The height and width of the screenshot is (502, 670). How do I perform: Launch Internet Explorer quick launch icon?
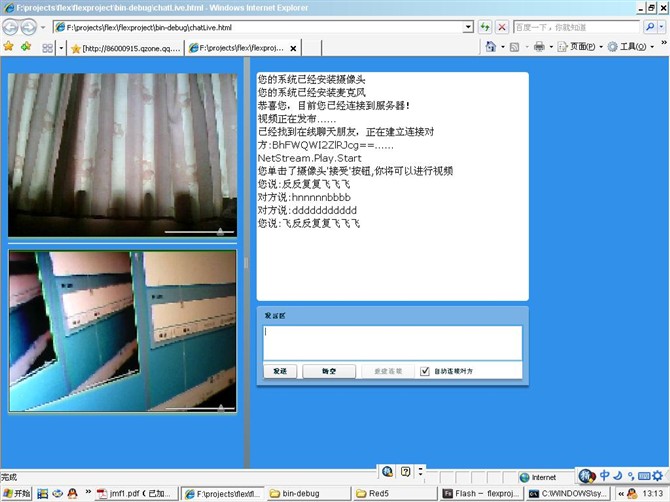pyautogui.click(x=57, y=493)
